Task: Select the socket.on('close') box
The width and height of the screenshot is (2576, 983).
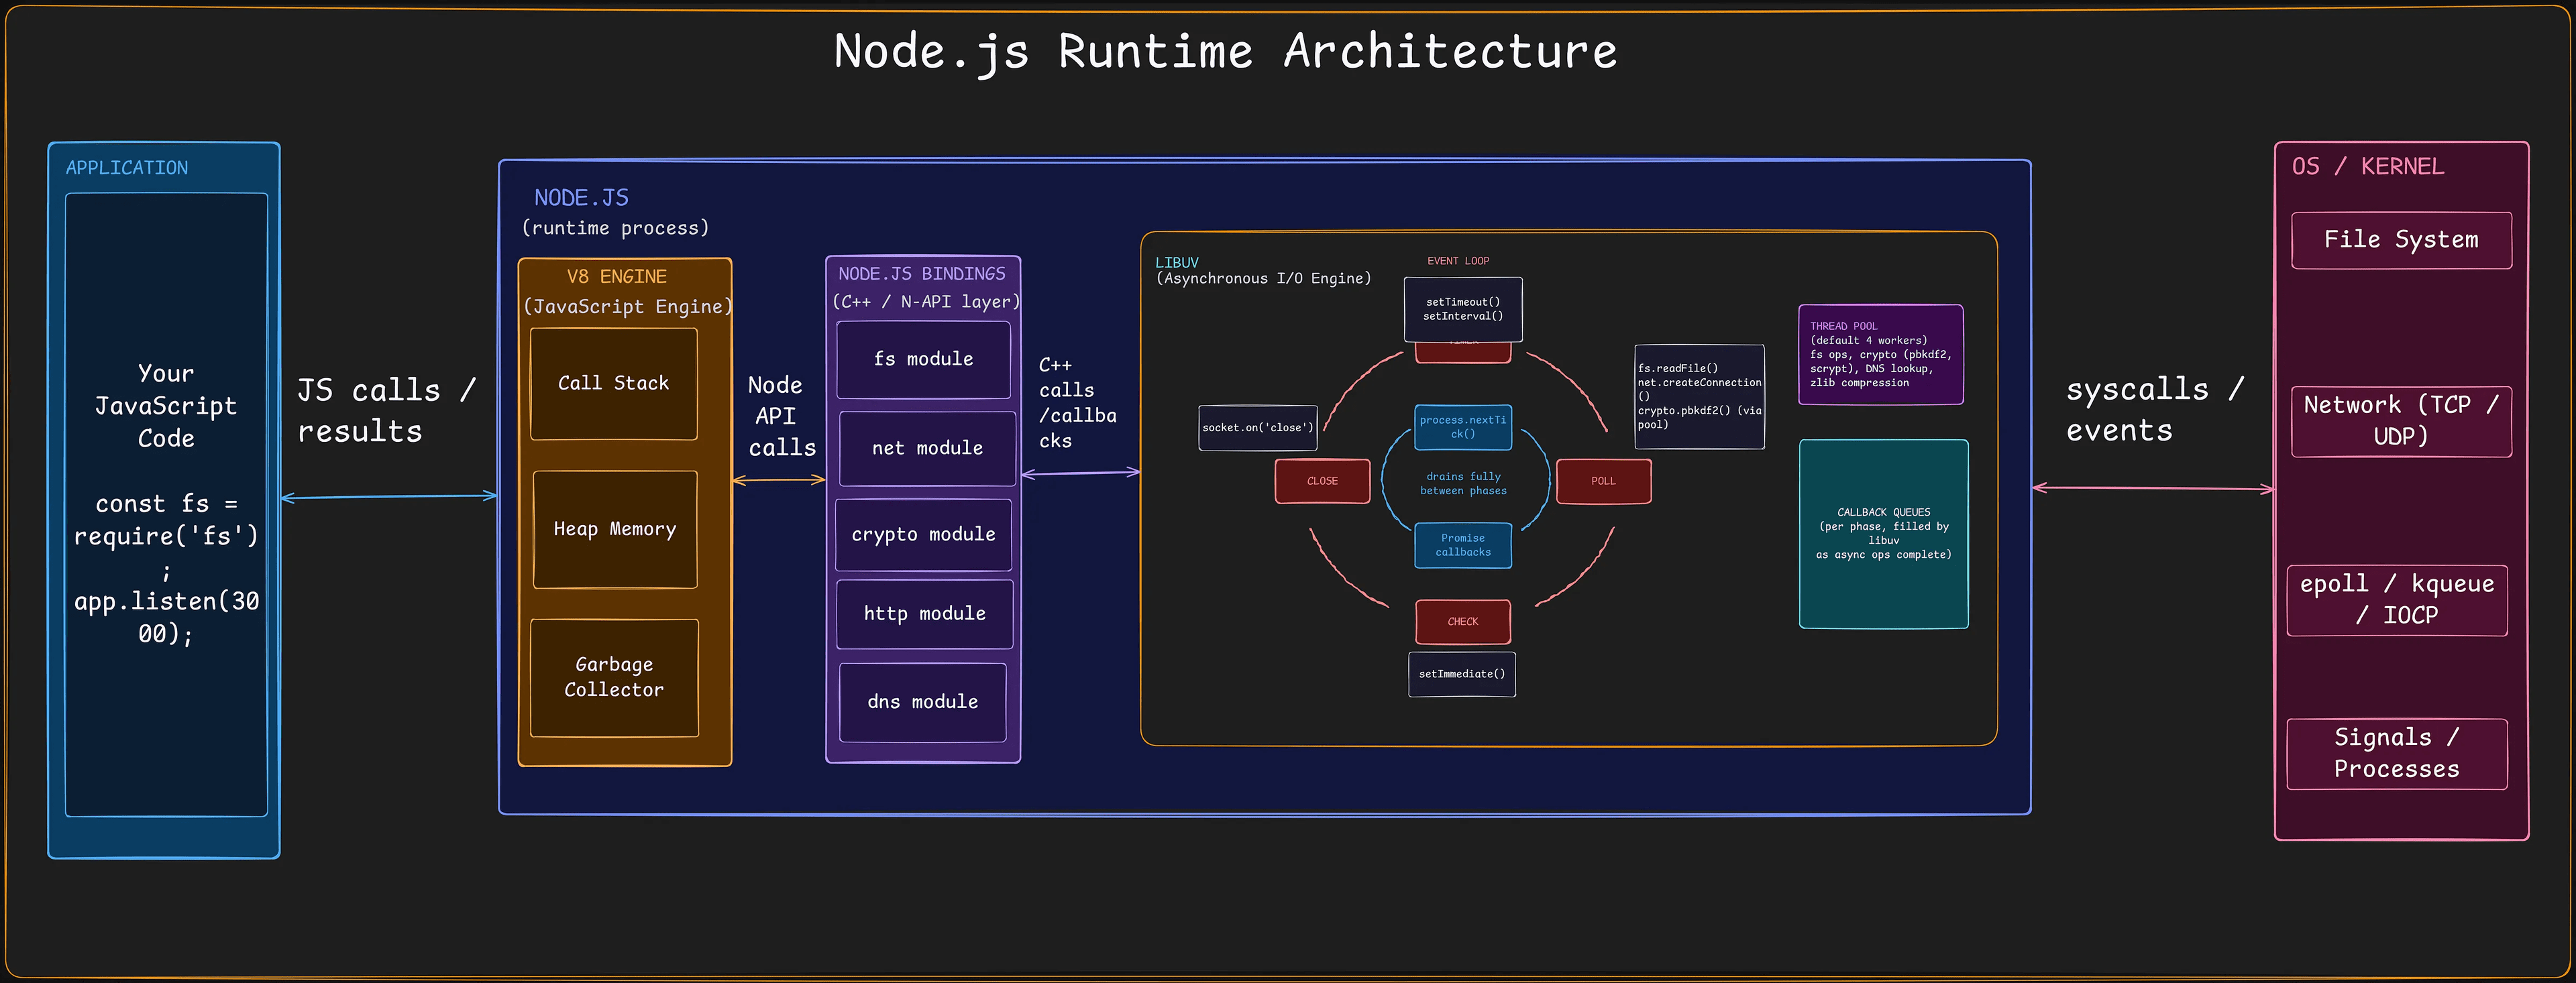Action: tap(1258, 428)
